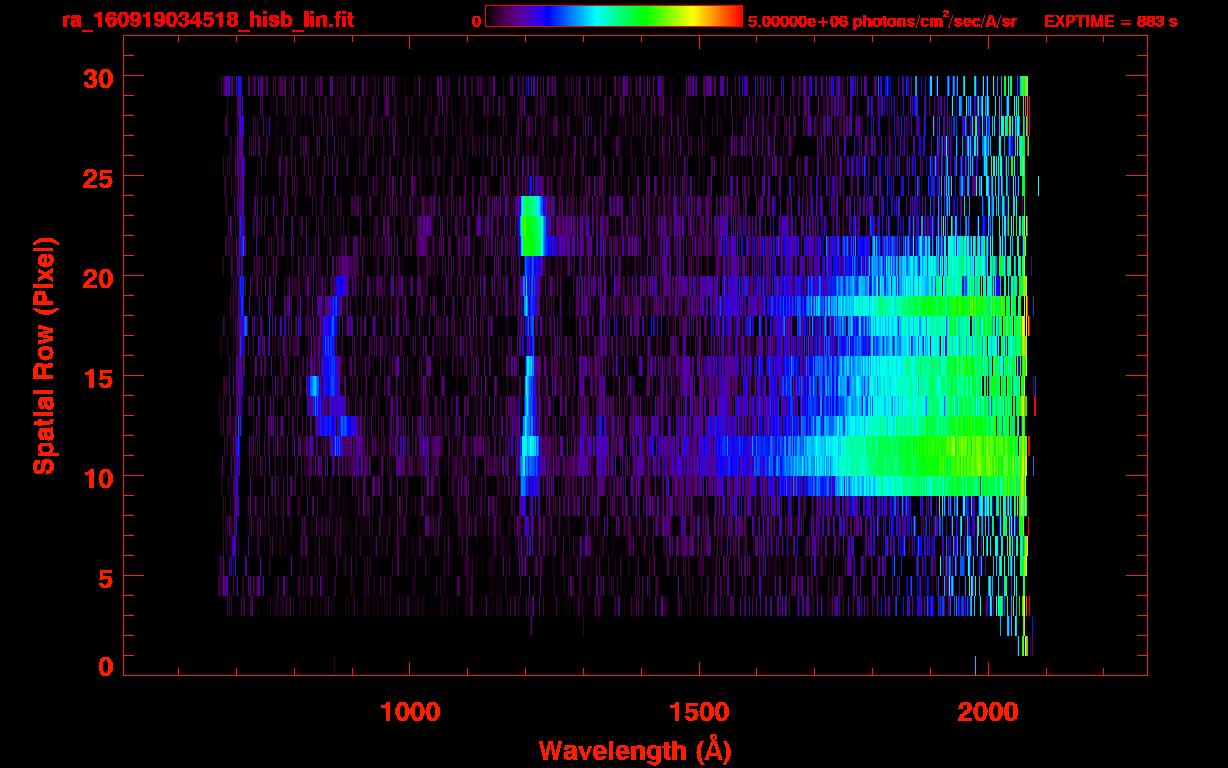The image size is (1228, 768).
Task: Click the bright green emission patch near 1216 Å
Action: [532, 226]
